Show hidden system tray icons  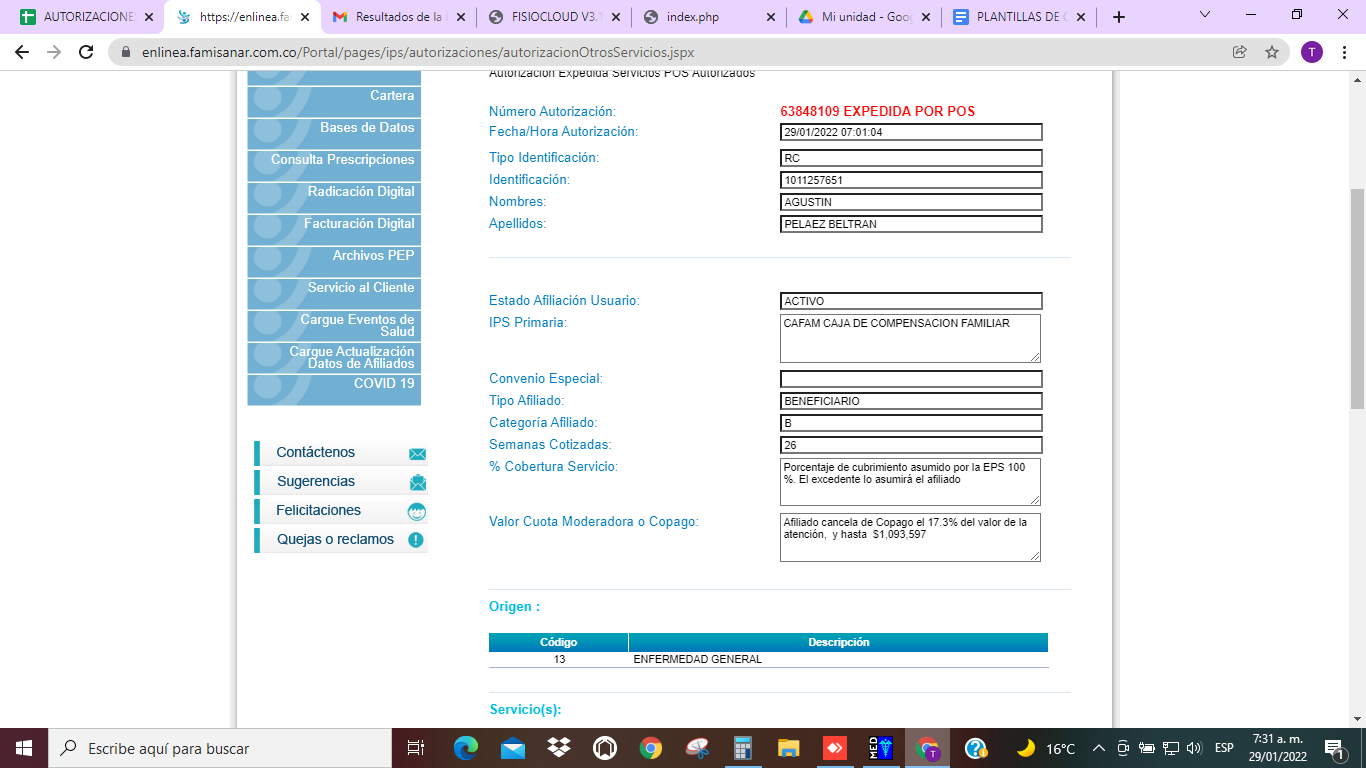(x=1098, y=748)
